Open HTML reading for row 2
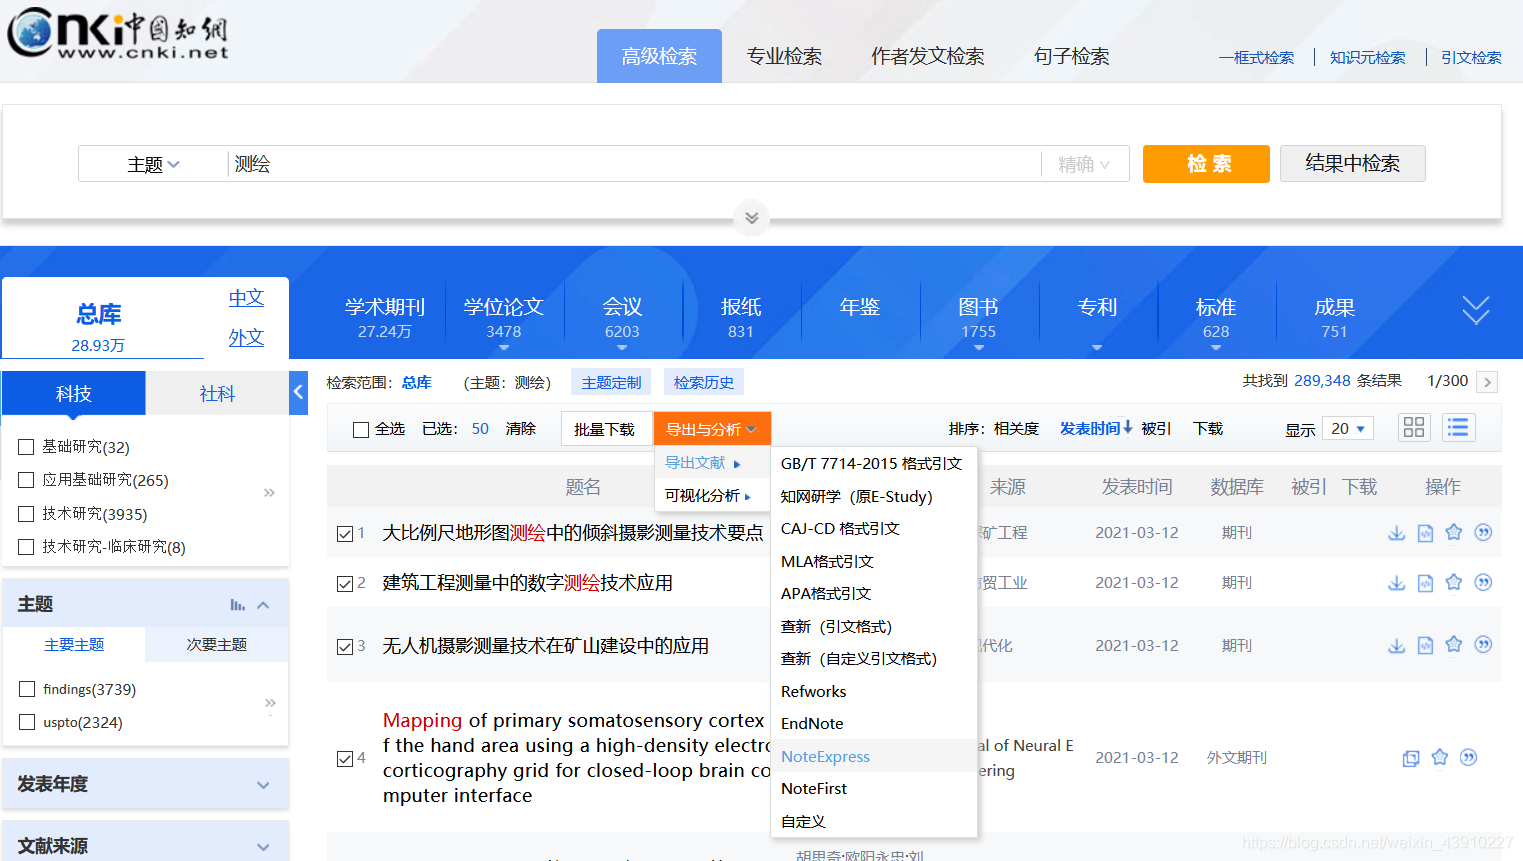This screenshot has width=1523, height=861. click(1425, 583)
